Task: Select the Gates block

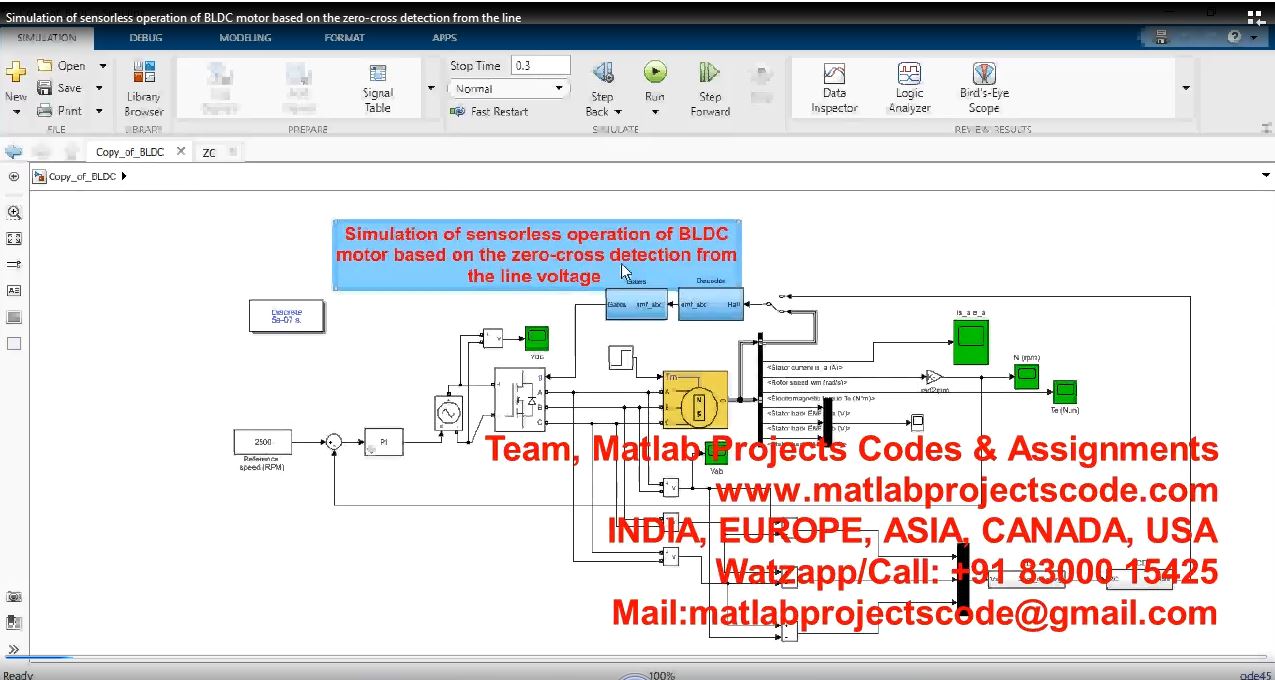Action: (x=636, y=304)
